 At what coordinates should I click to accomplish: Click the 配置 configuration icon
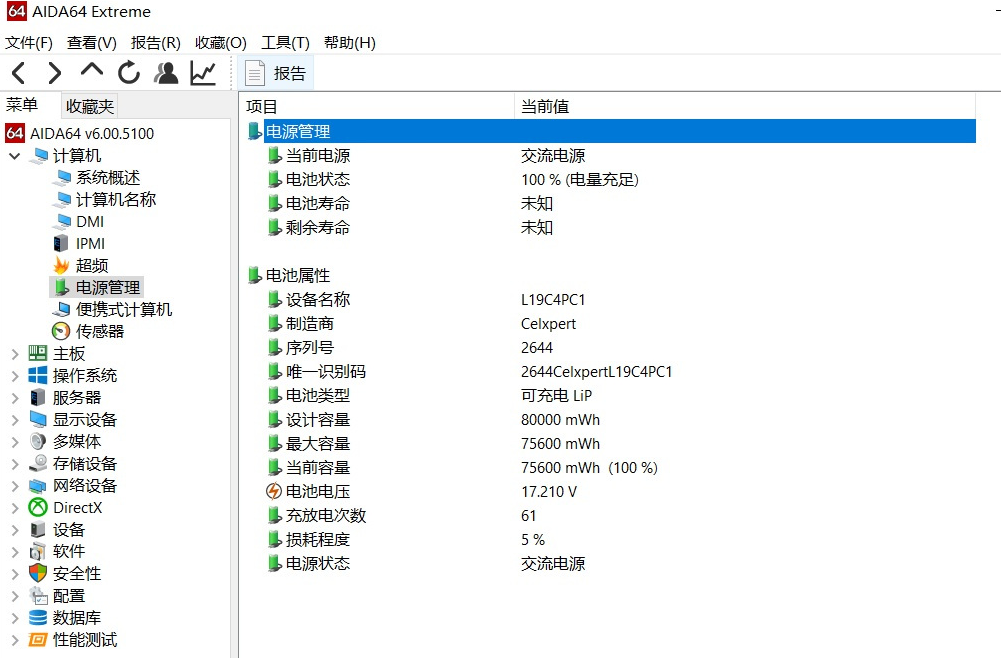(x=38, y=595)
